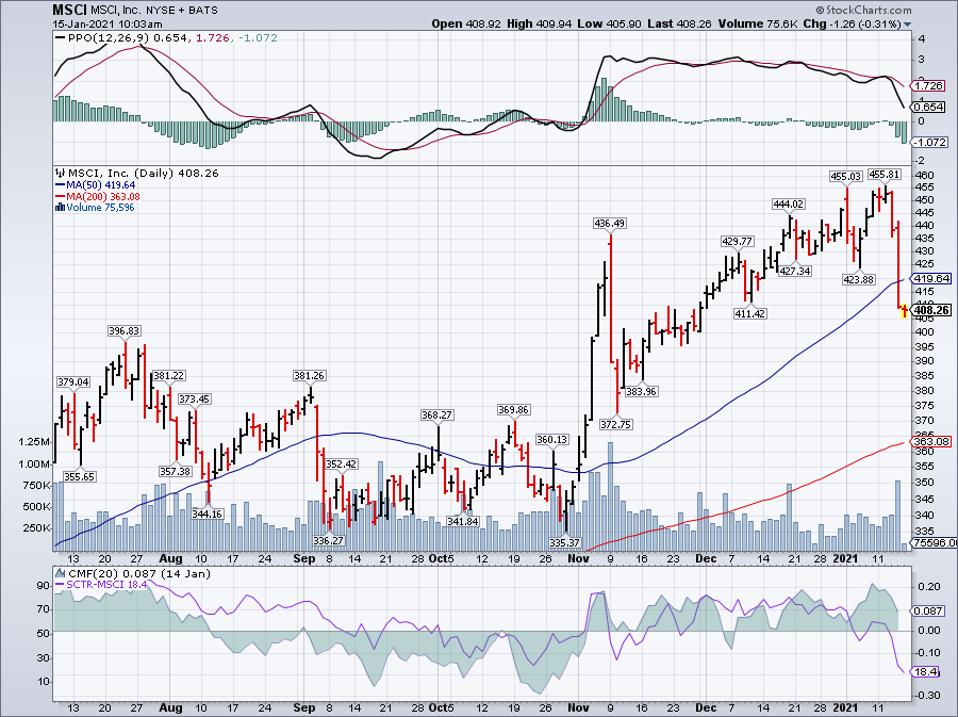Click the 455.03 high price label
Image resolution: width=958 pixels, height=717 pixels.
pyautogui.click(x=845, y=177)
